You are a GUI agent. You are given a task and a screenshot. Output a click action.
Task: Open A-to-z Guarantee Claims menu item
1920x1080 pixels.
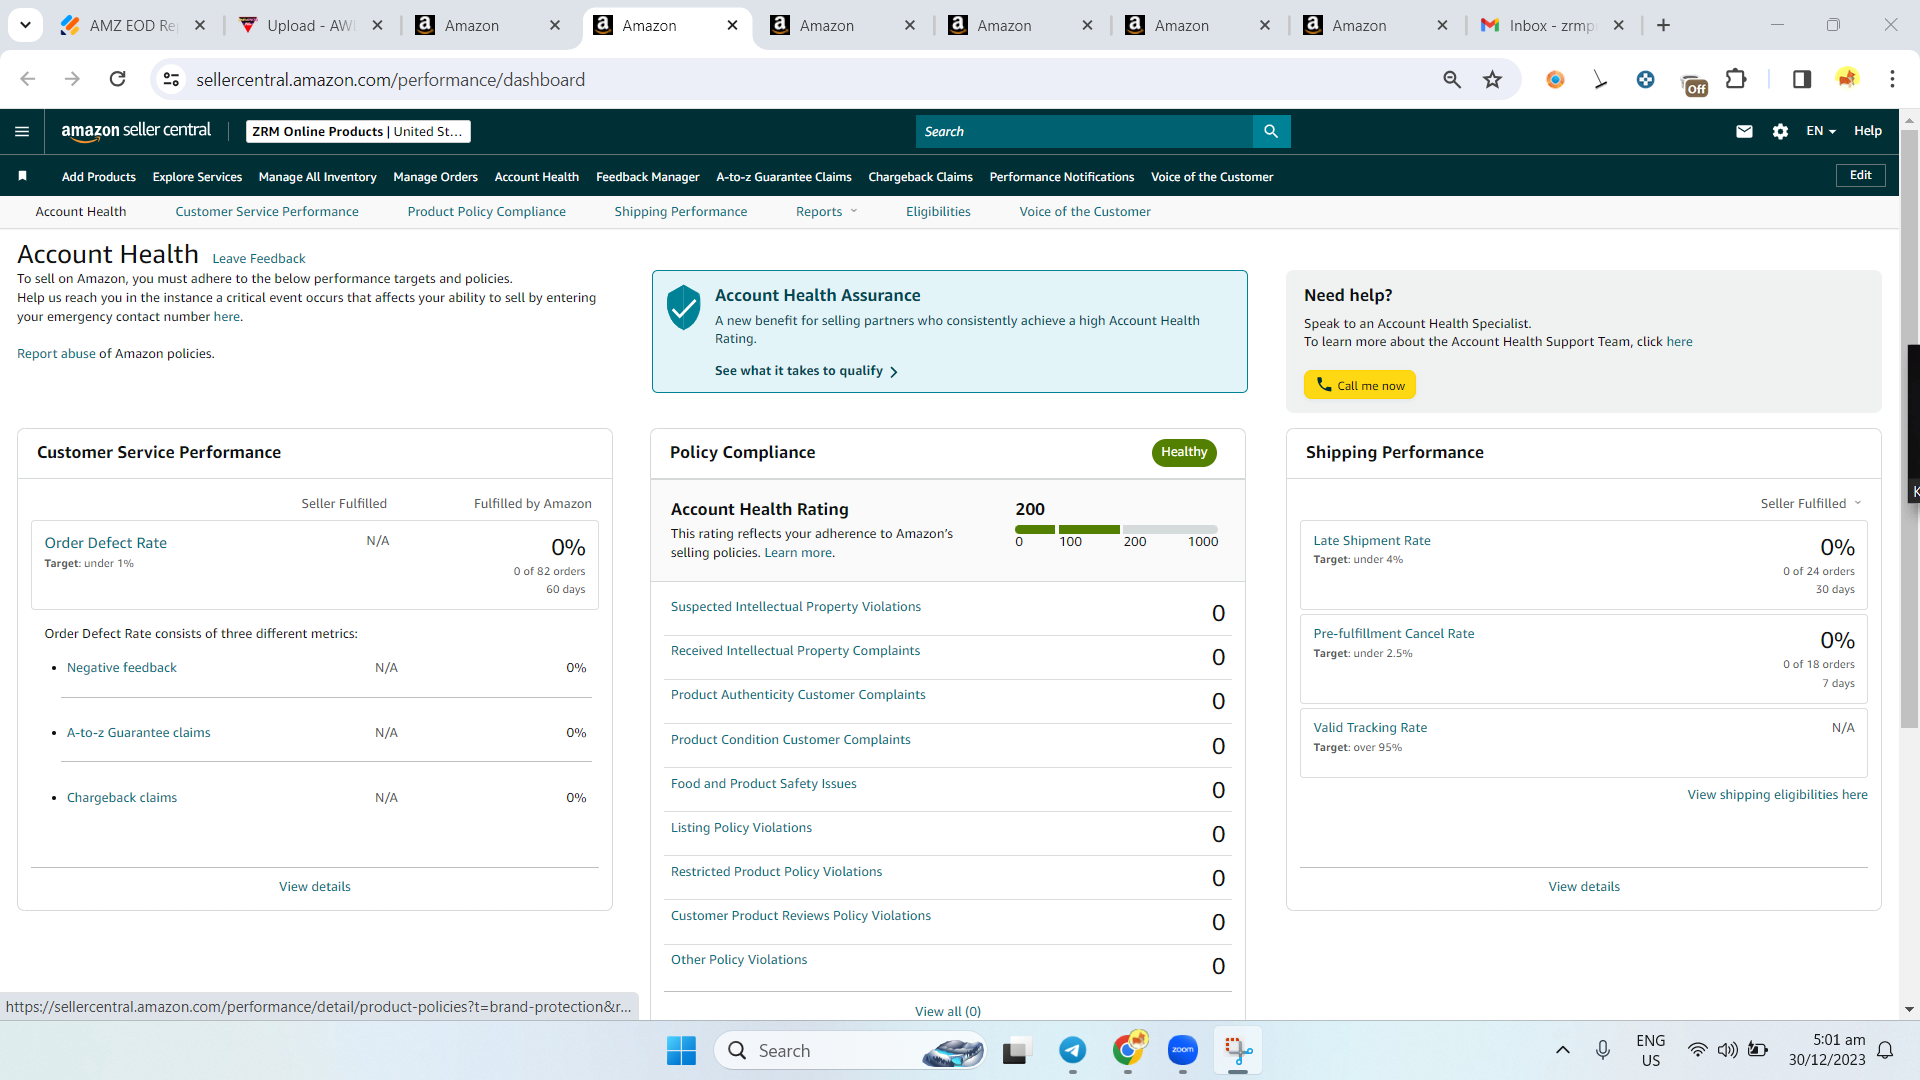coord(784,177)
